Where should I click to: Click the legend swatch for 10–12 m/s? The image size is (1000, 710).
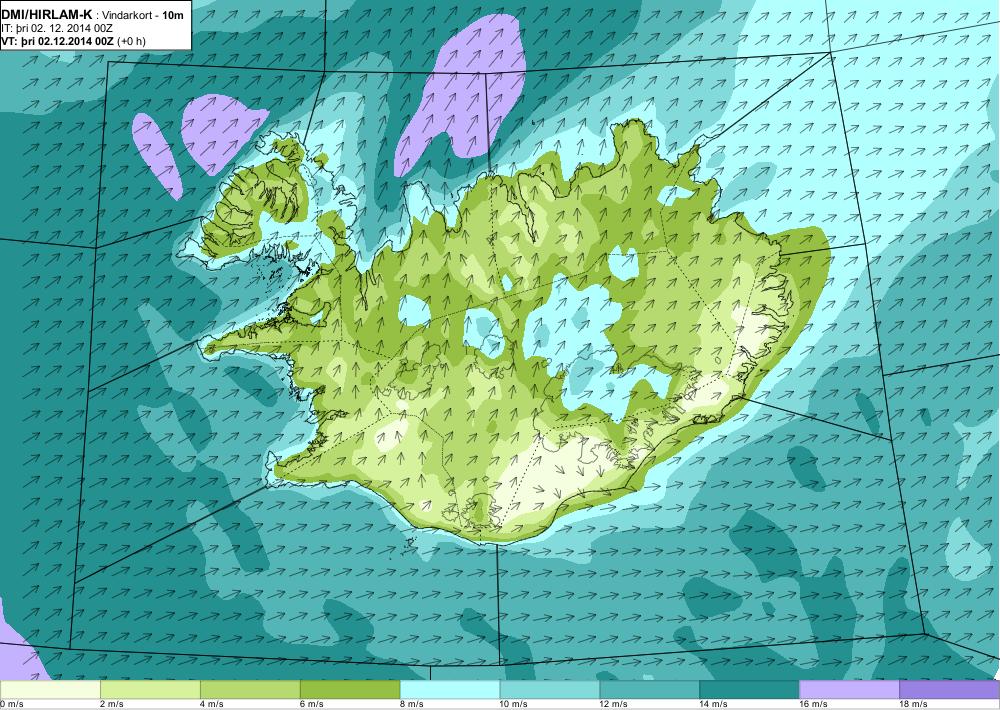pos(550,690)
